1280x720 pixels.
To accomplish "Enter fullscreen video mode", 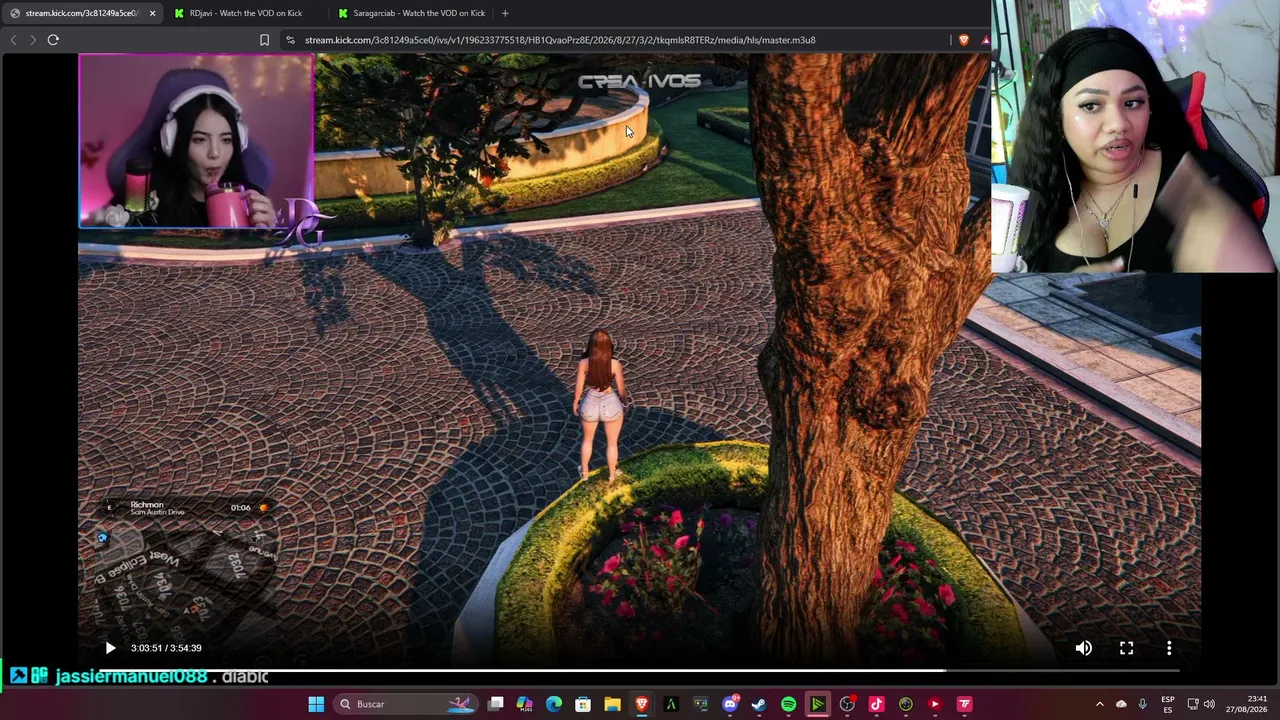I will [1126, 648].
